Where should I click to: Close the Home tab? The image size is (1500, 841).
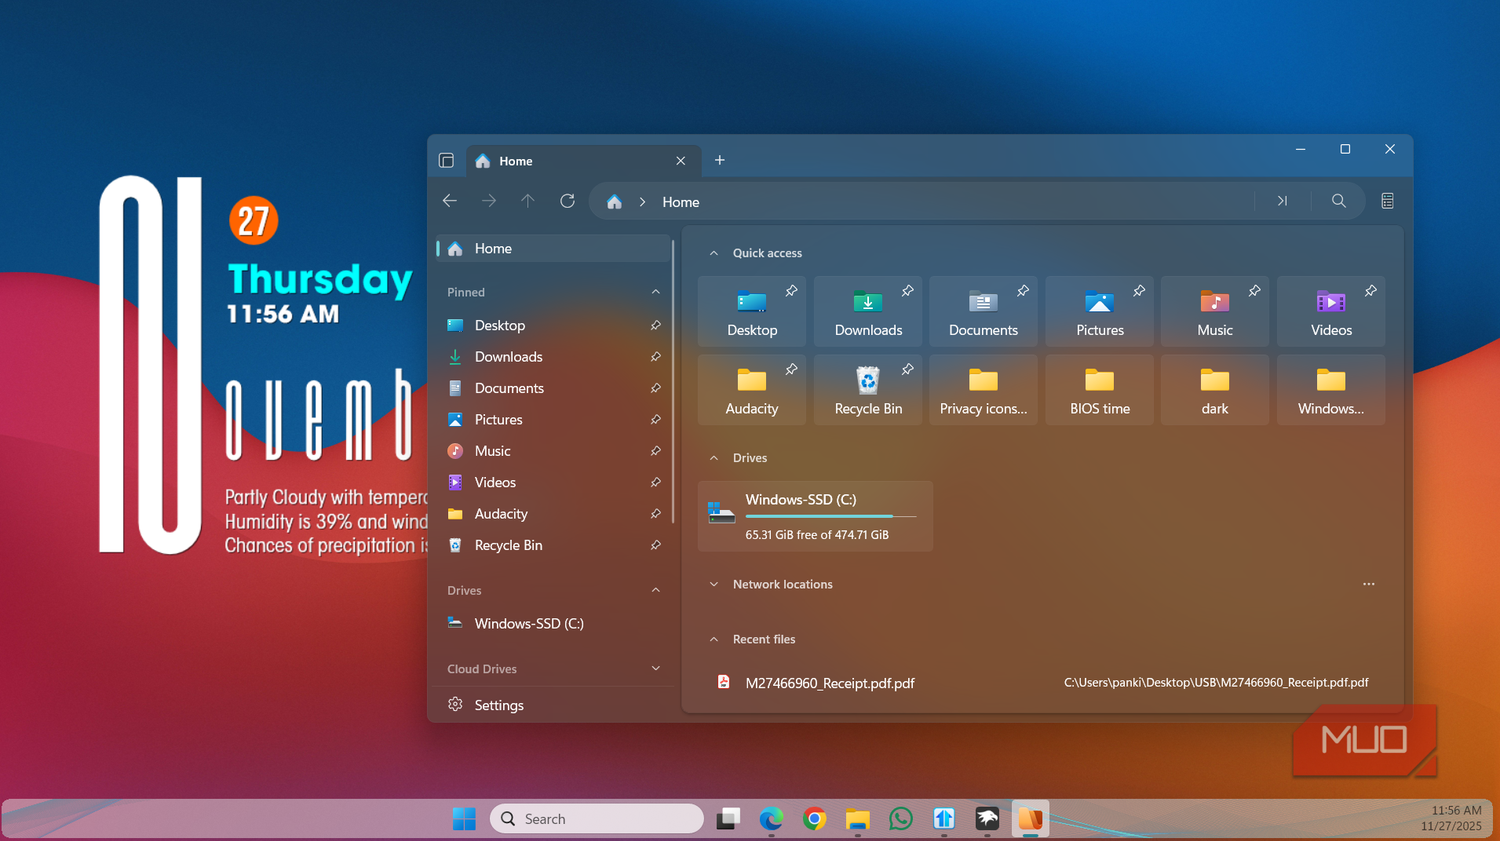click(x=681, y=161)
